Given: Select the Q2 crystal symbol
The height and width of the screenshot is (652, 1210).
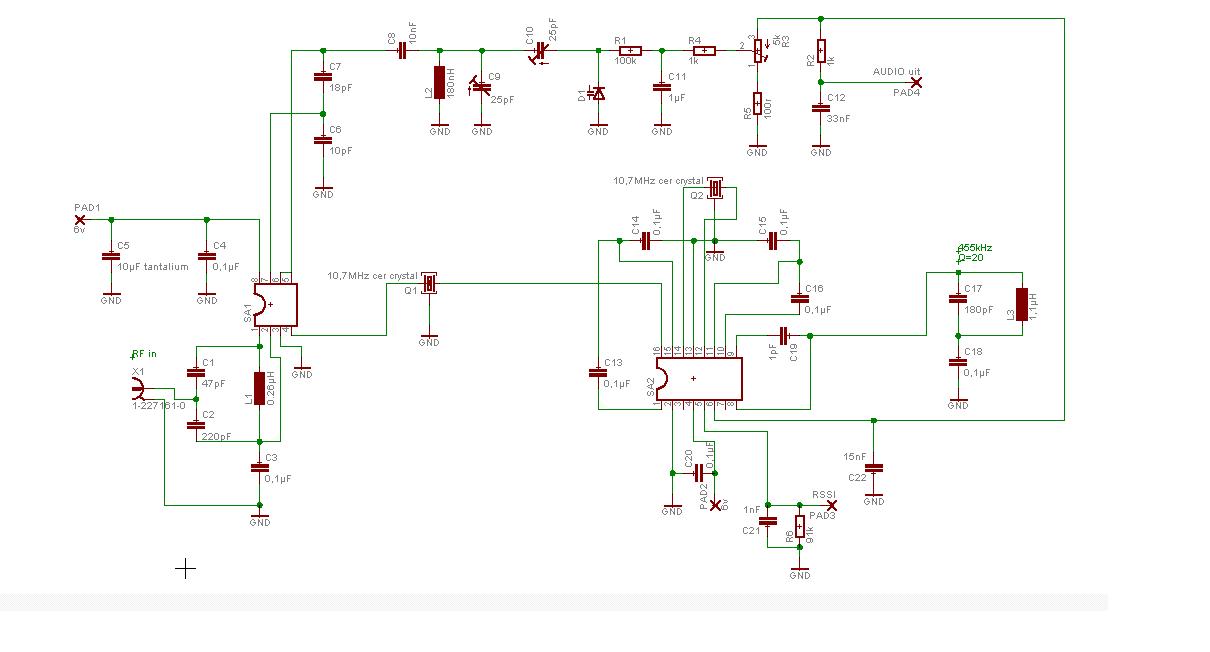Looking at the screenshot, I should pyautogui.click(x=715, y=188).
